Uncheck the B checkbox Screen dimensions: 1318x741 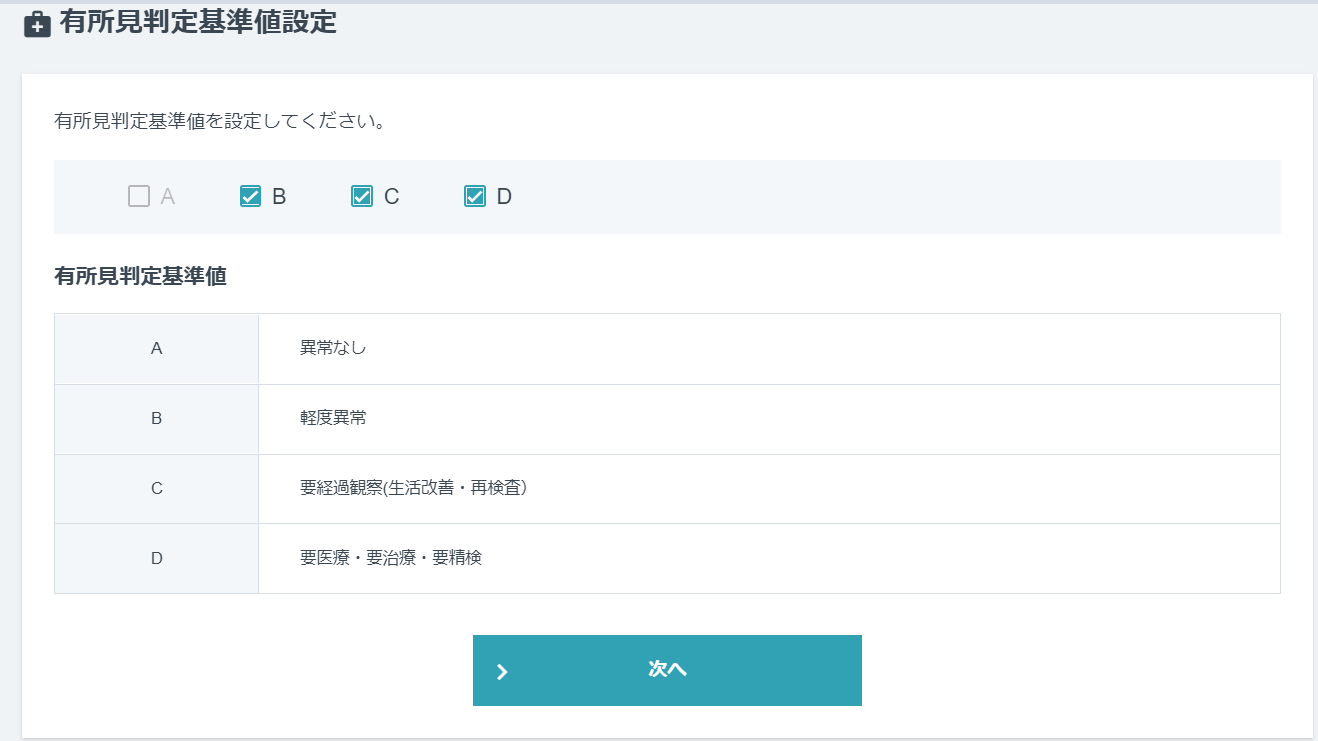click(249, 196)
